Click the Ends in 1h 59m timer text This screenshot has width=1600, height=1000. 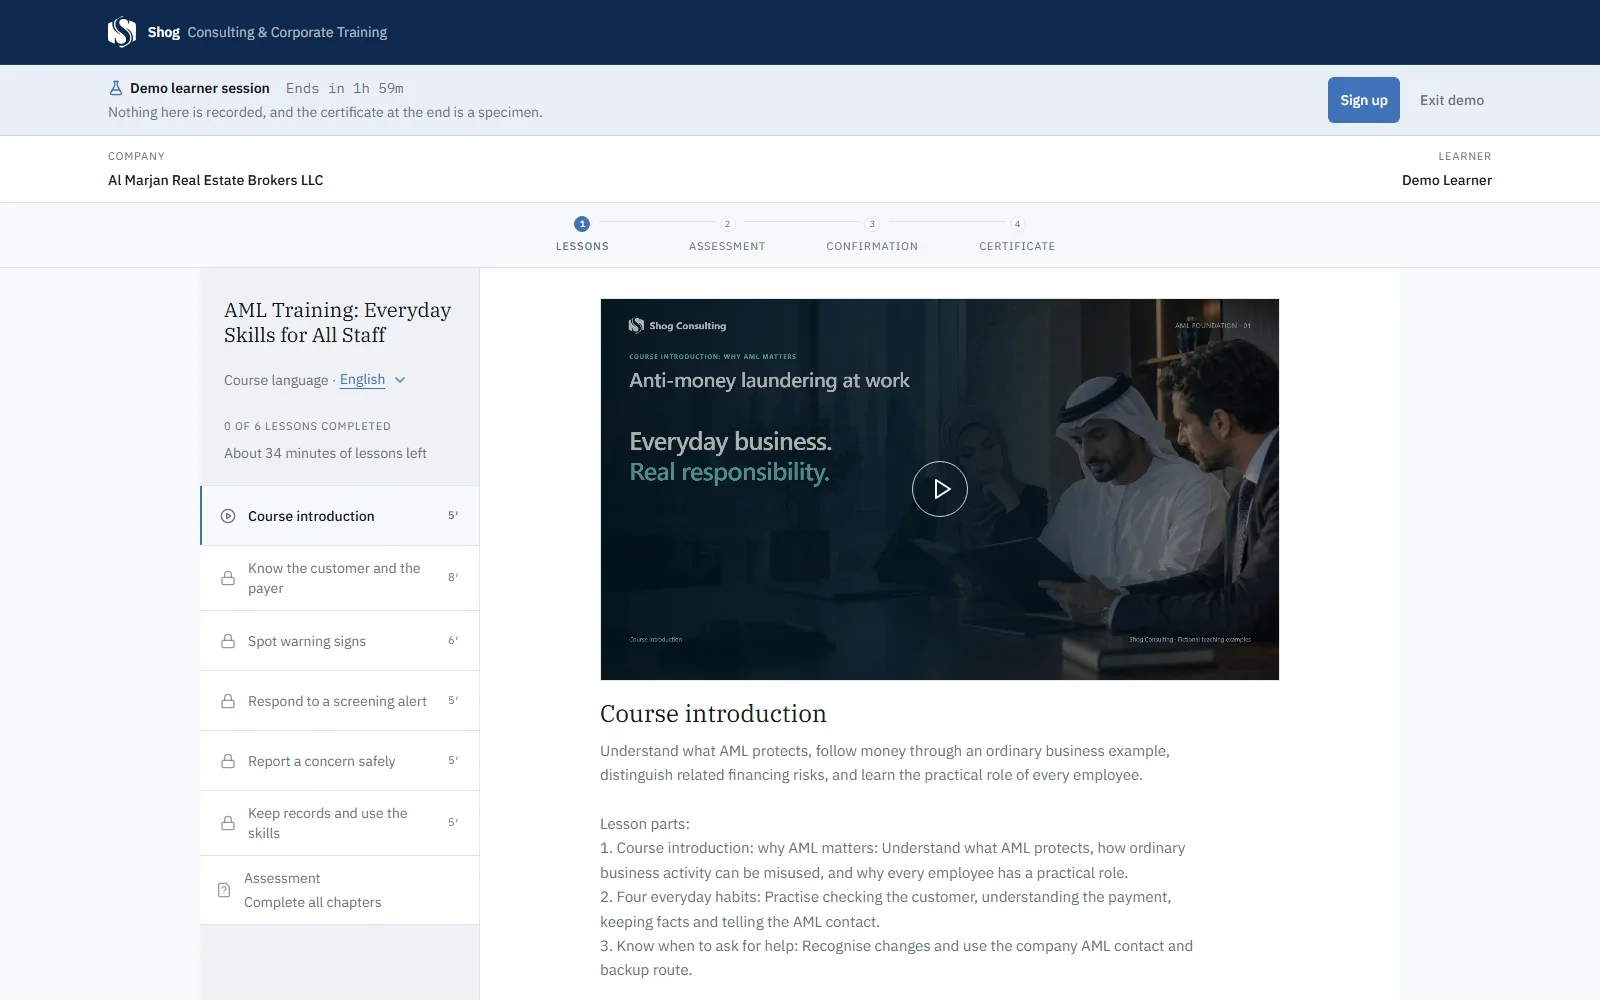(345, 88)
